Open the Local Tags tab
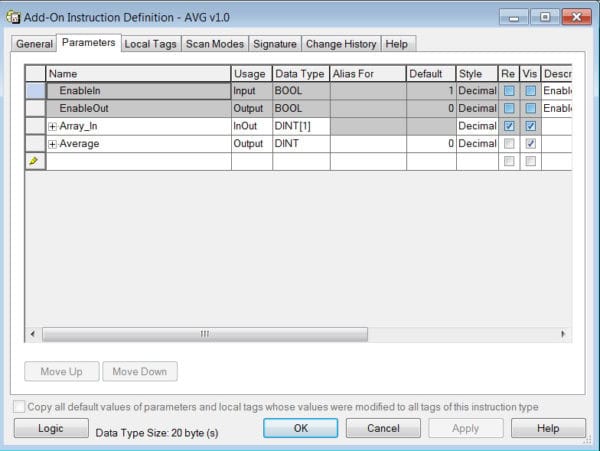Viewport: 600px width, 451px height. [151, 44]
